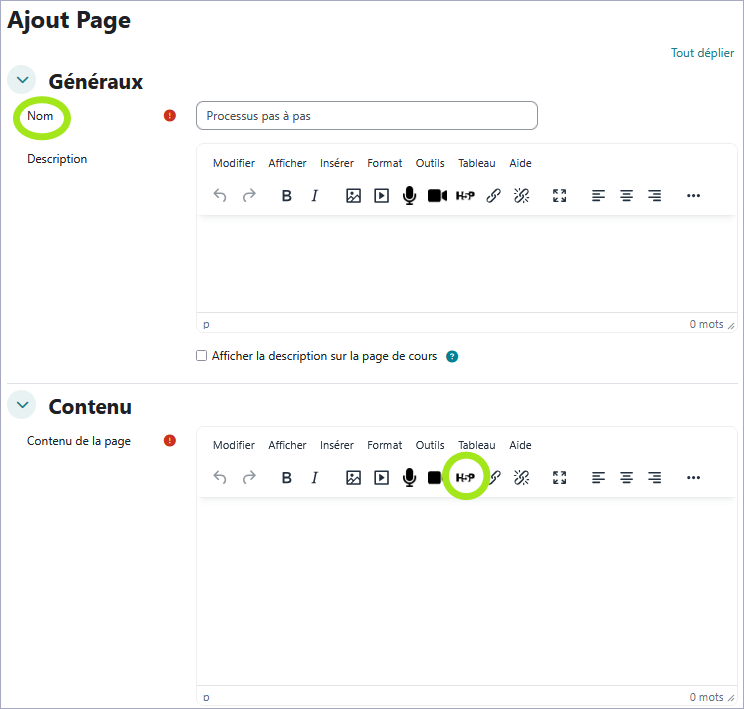Click the video record icon in Description
Screen dimensions: 744x709
[x=437, y=196]
